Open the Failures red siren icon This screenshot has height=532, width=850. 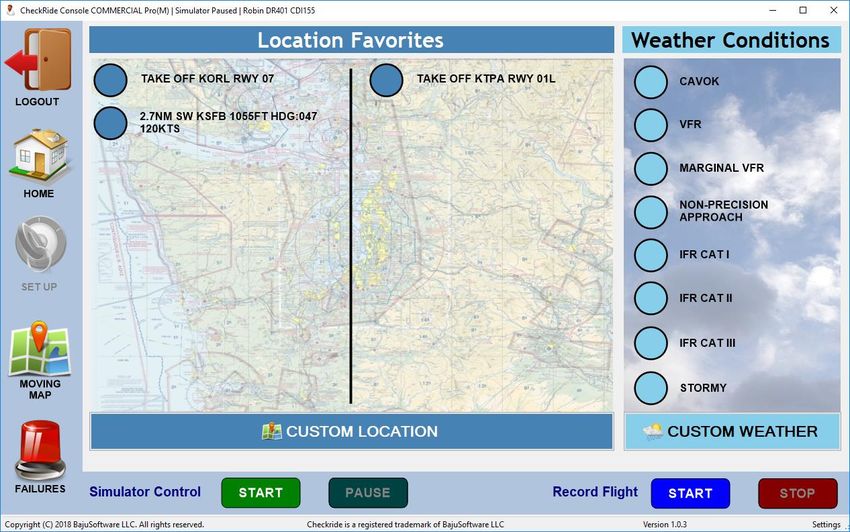[40, 450]
